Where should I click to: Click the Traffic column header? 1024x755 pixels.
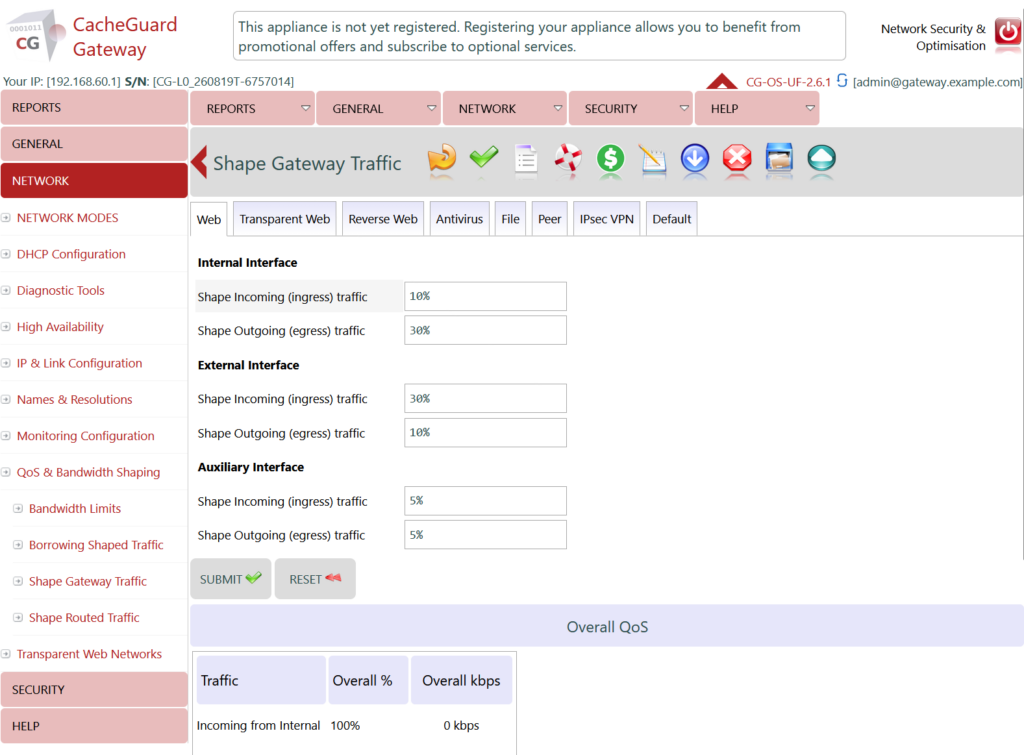click(x=261, y=681)
